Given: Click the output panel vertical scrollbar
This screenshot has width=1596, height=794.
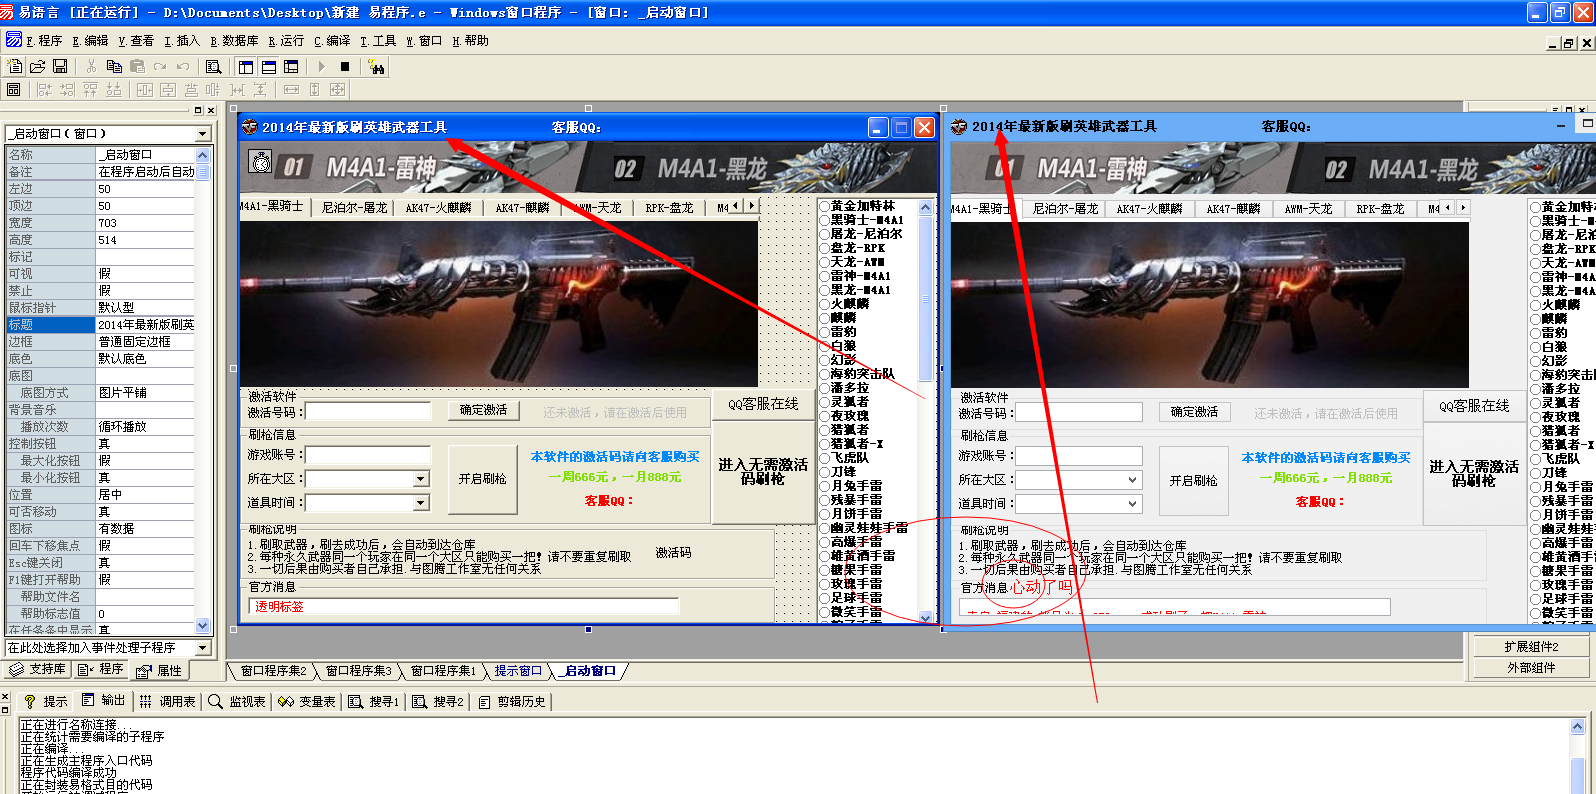Looking at the screenshot, I should (x=1577, y=756).
